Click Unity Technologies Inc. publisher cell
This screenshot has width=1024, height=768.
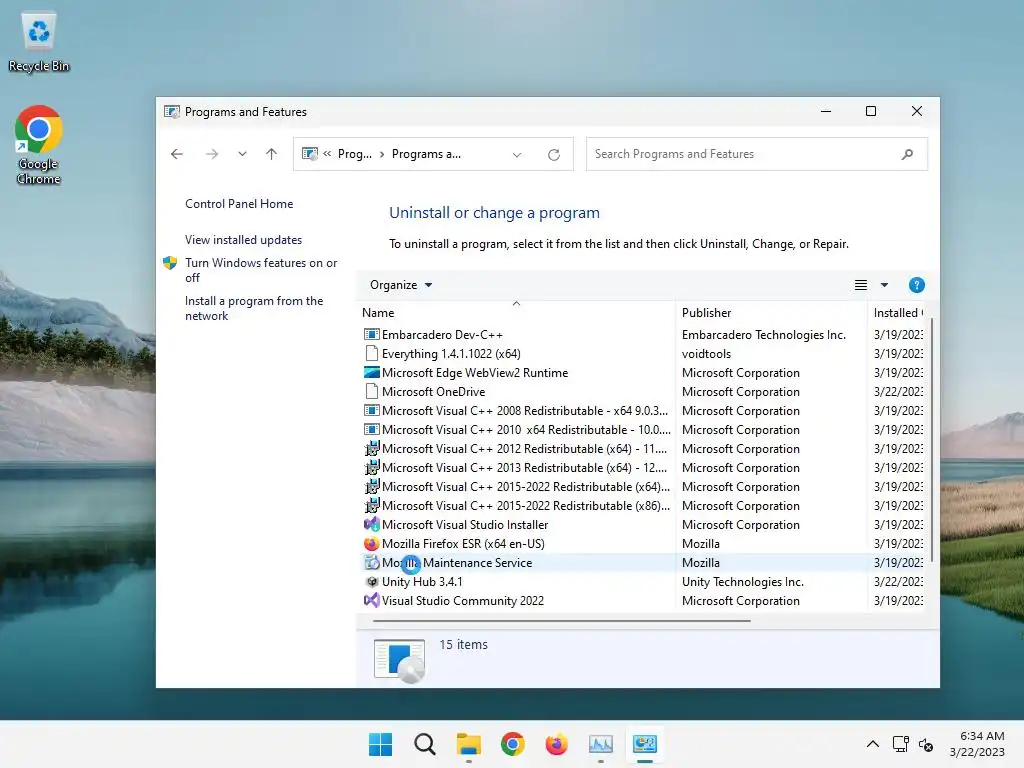pos(743,581)
